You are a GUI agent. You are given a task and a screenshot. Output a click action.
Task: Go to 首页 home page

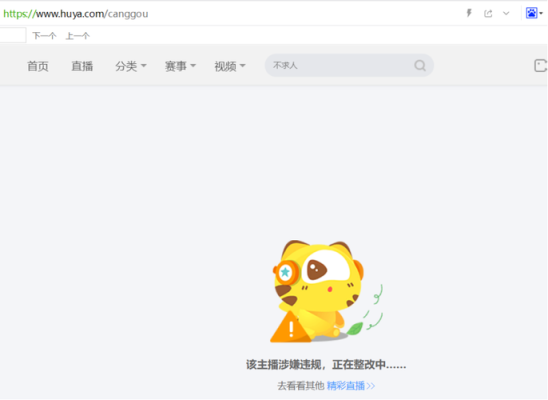pyautogui.click(x=38, y=66)
